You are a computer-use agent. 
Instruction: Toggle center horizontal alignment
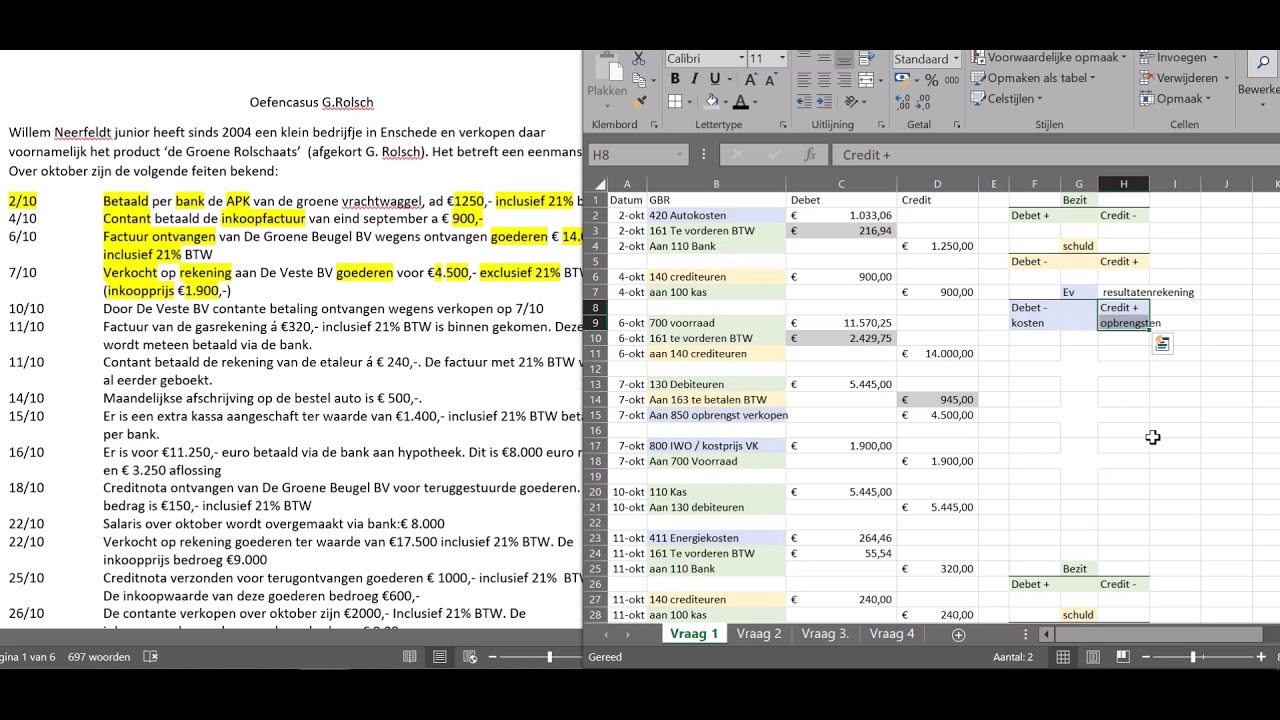click(x=824, y=79)
